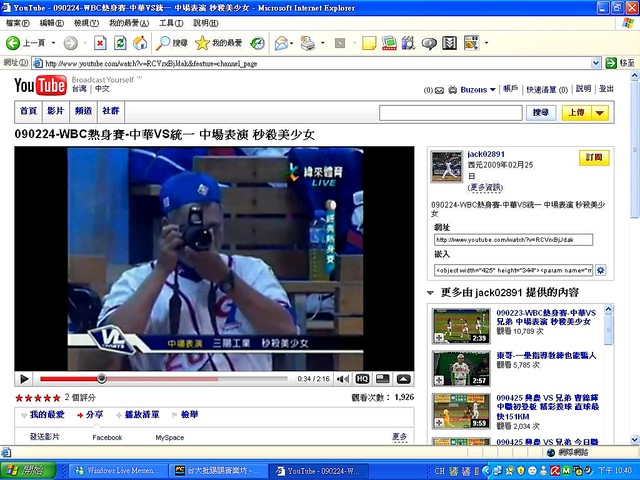The width and height of the screenshot is (640, 480).
Task: Toggle the player's widescreen size button
Action: point(382,379)
